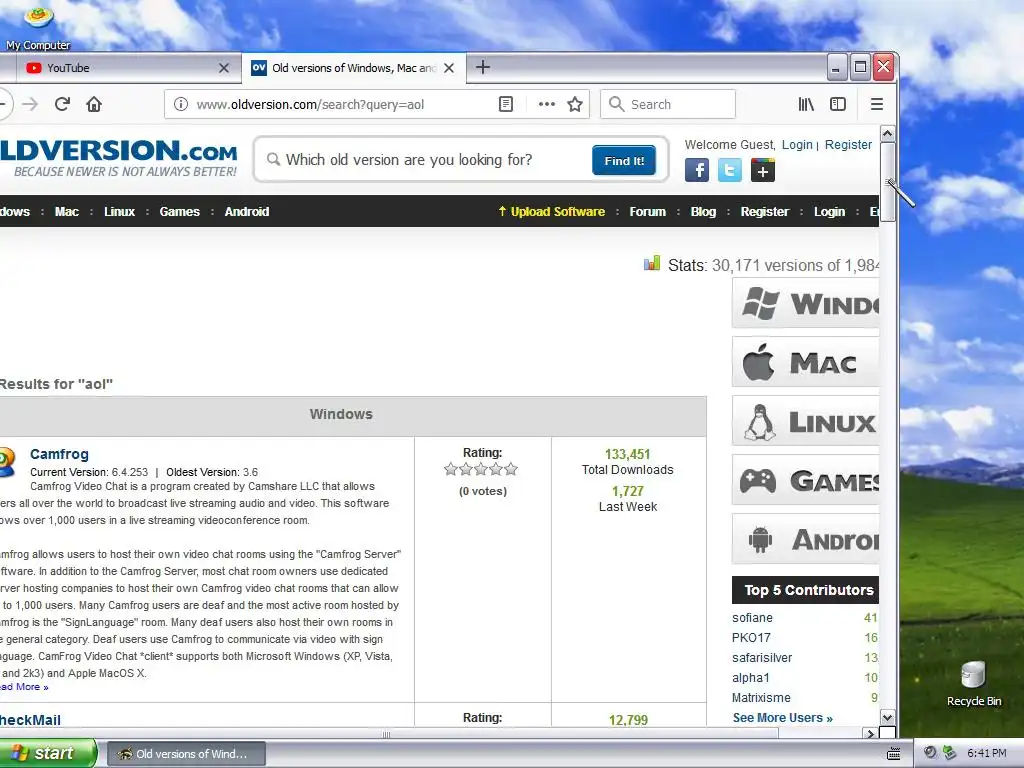Open contributor Matrixisme profile

pos(761,697)
